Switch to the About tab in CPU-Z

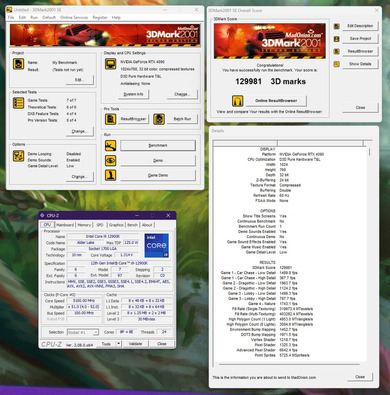147,225
